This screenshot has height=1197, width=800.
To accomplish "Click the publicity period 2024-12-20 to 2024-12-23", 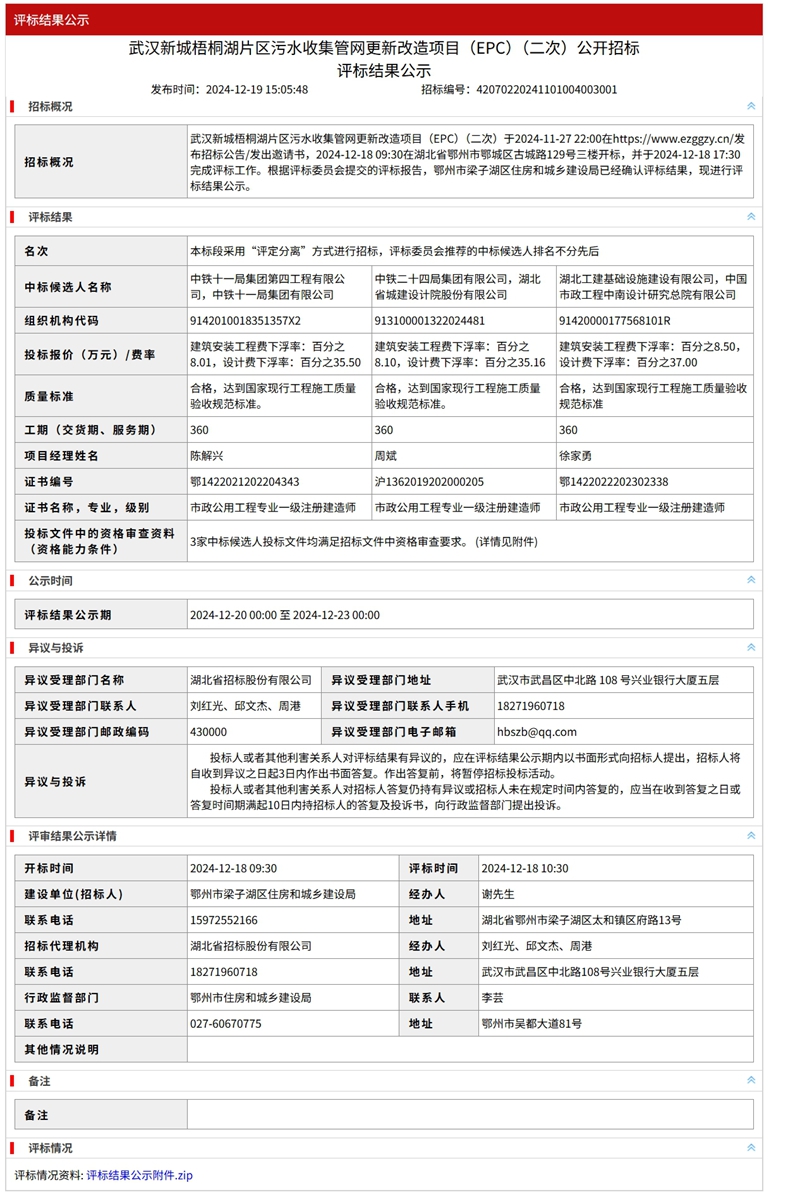I will [x=285, y=615].
